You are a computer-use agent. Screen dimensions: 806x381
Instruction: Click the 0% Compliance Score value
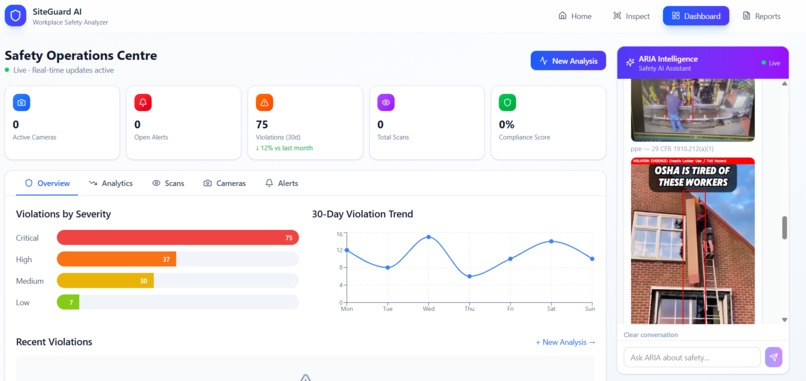[506, 124]
